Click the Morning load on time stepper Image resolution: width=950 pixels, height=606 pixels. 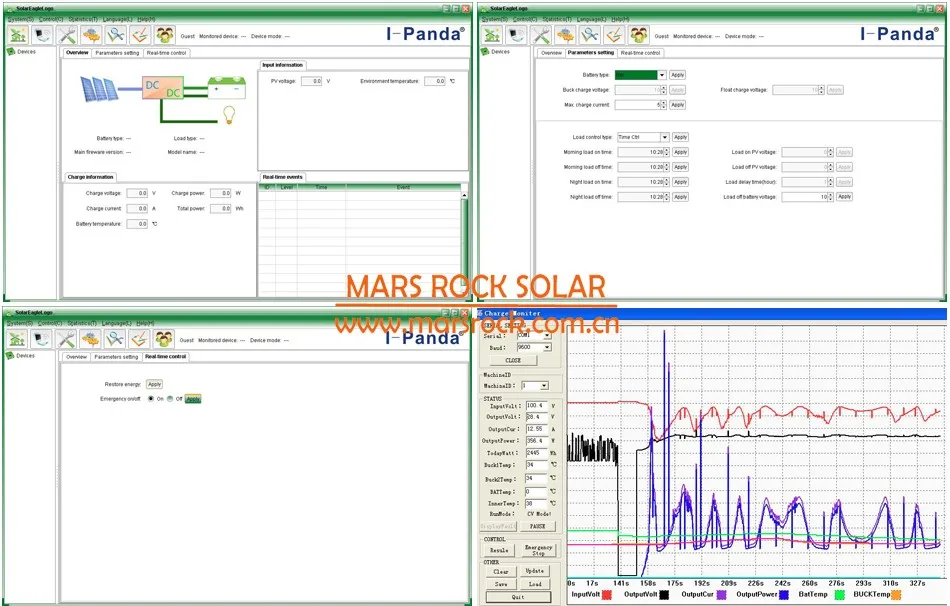click(x=667, y=152)
